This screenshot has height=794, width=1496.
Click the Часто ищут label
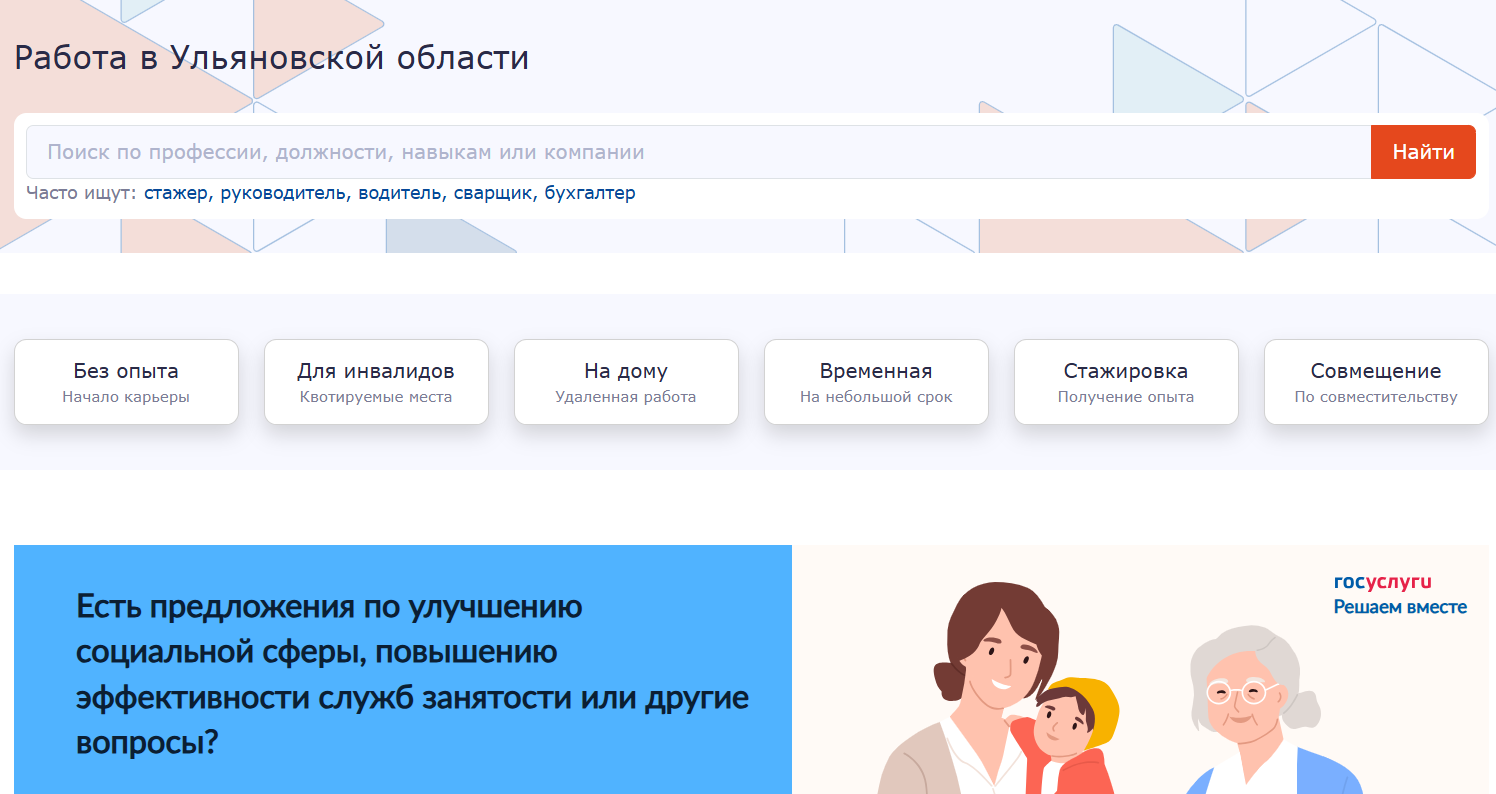[x=81, y=193]
